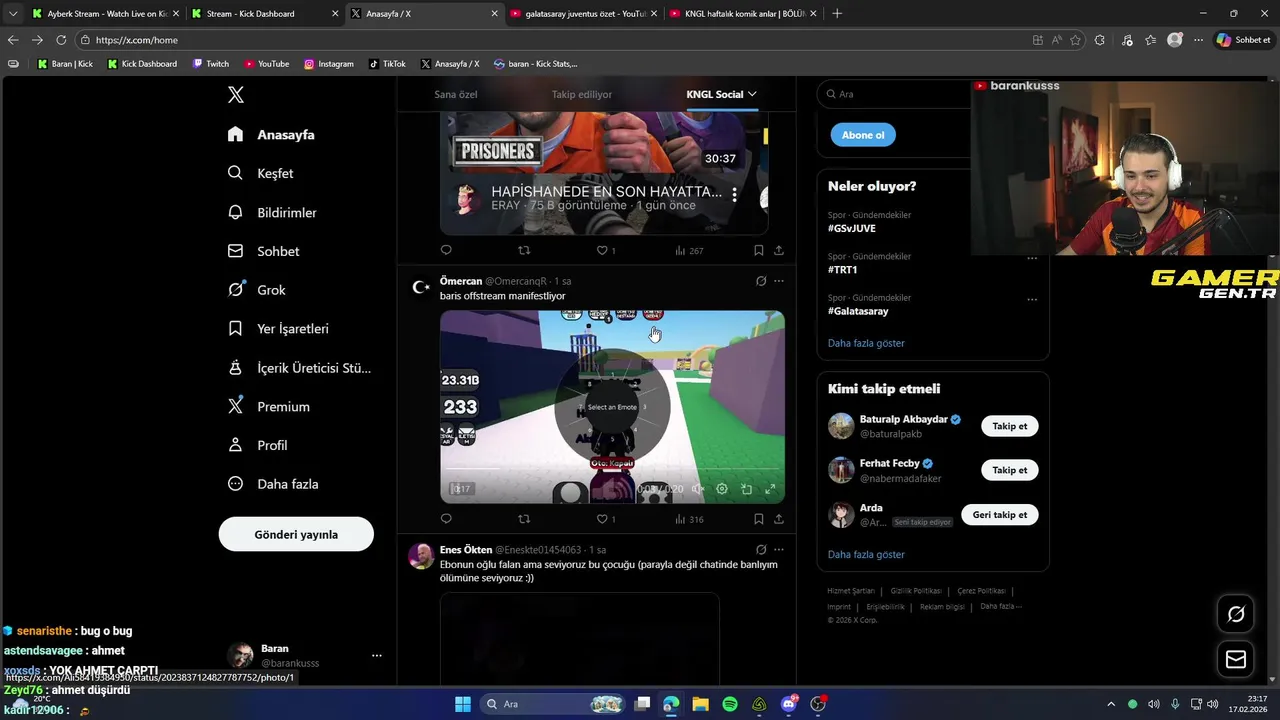This screenshot has height=720, width=1280.
Task: Open Daha fazla göster under trends
Action: pyautogui.click(x=866, y=343)
